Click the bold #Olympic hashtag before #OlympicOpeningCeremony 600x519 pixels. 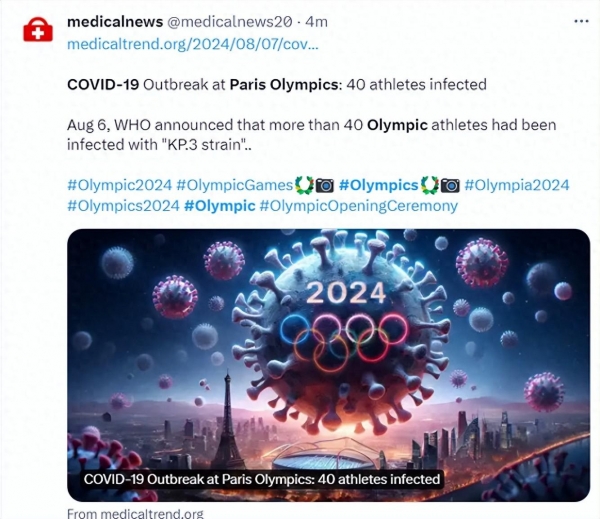[219, 206]
